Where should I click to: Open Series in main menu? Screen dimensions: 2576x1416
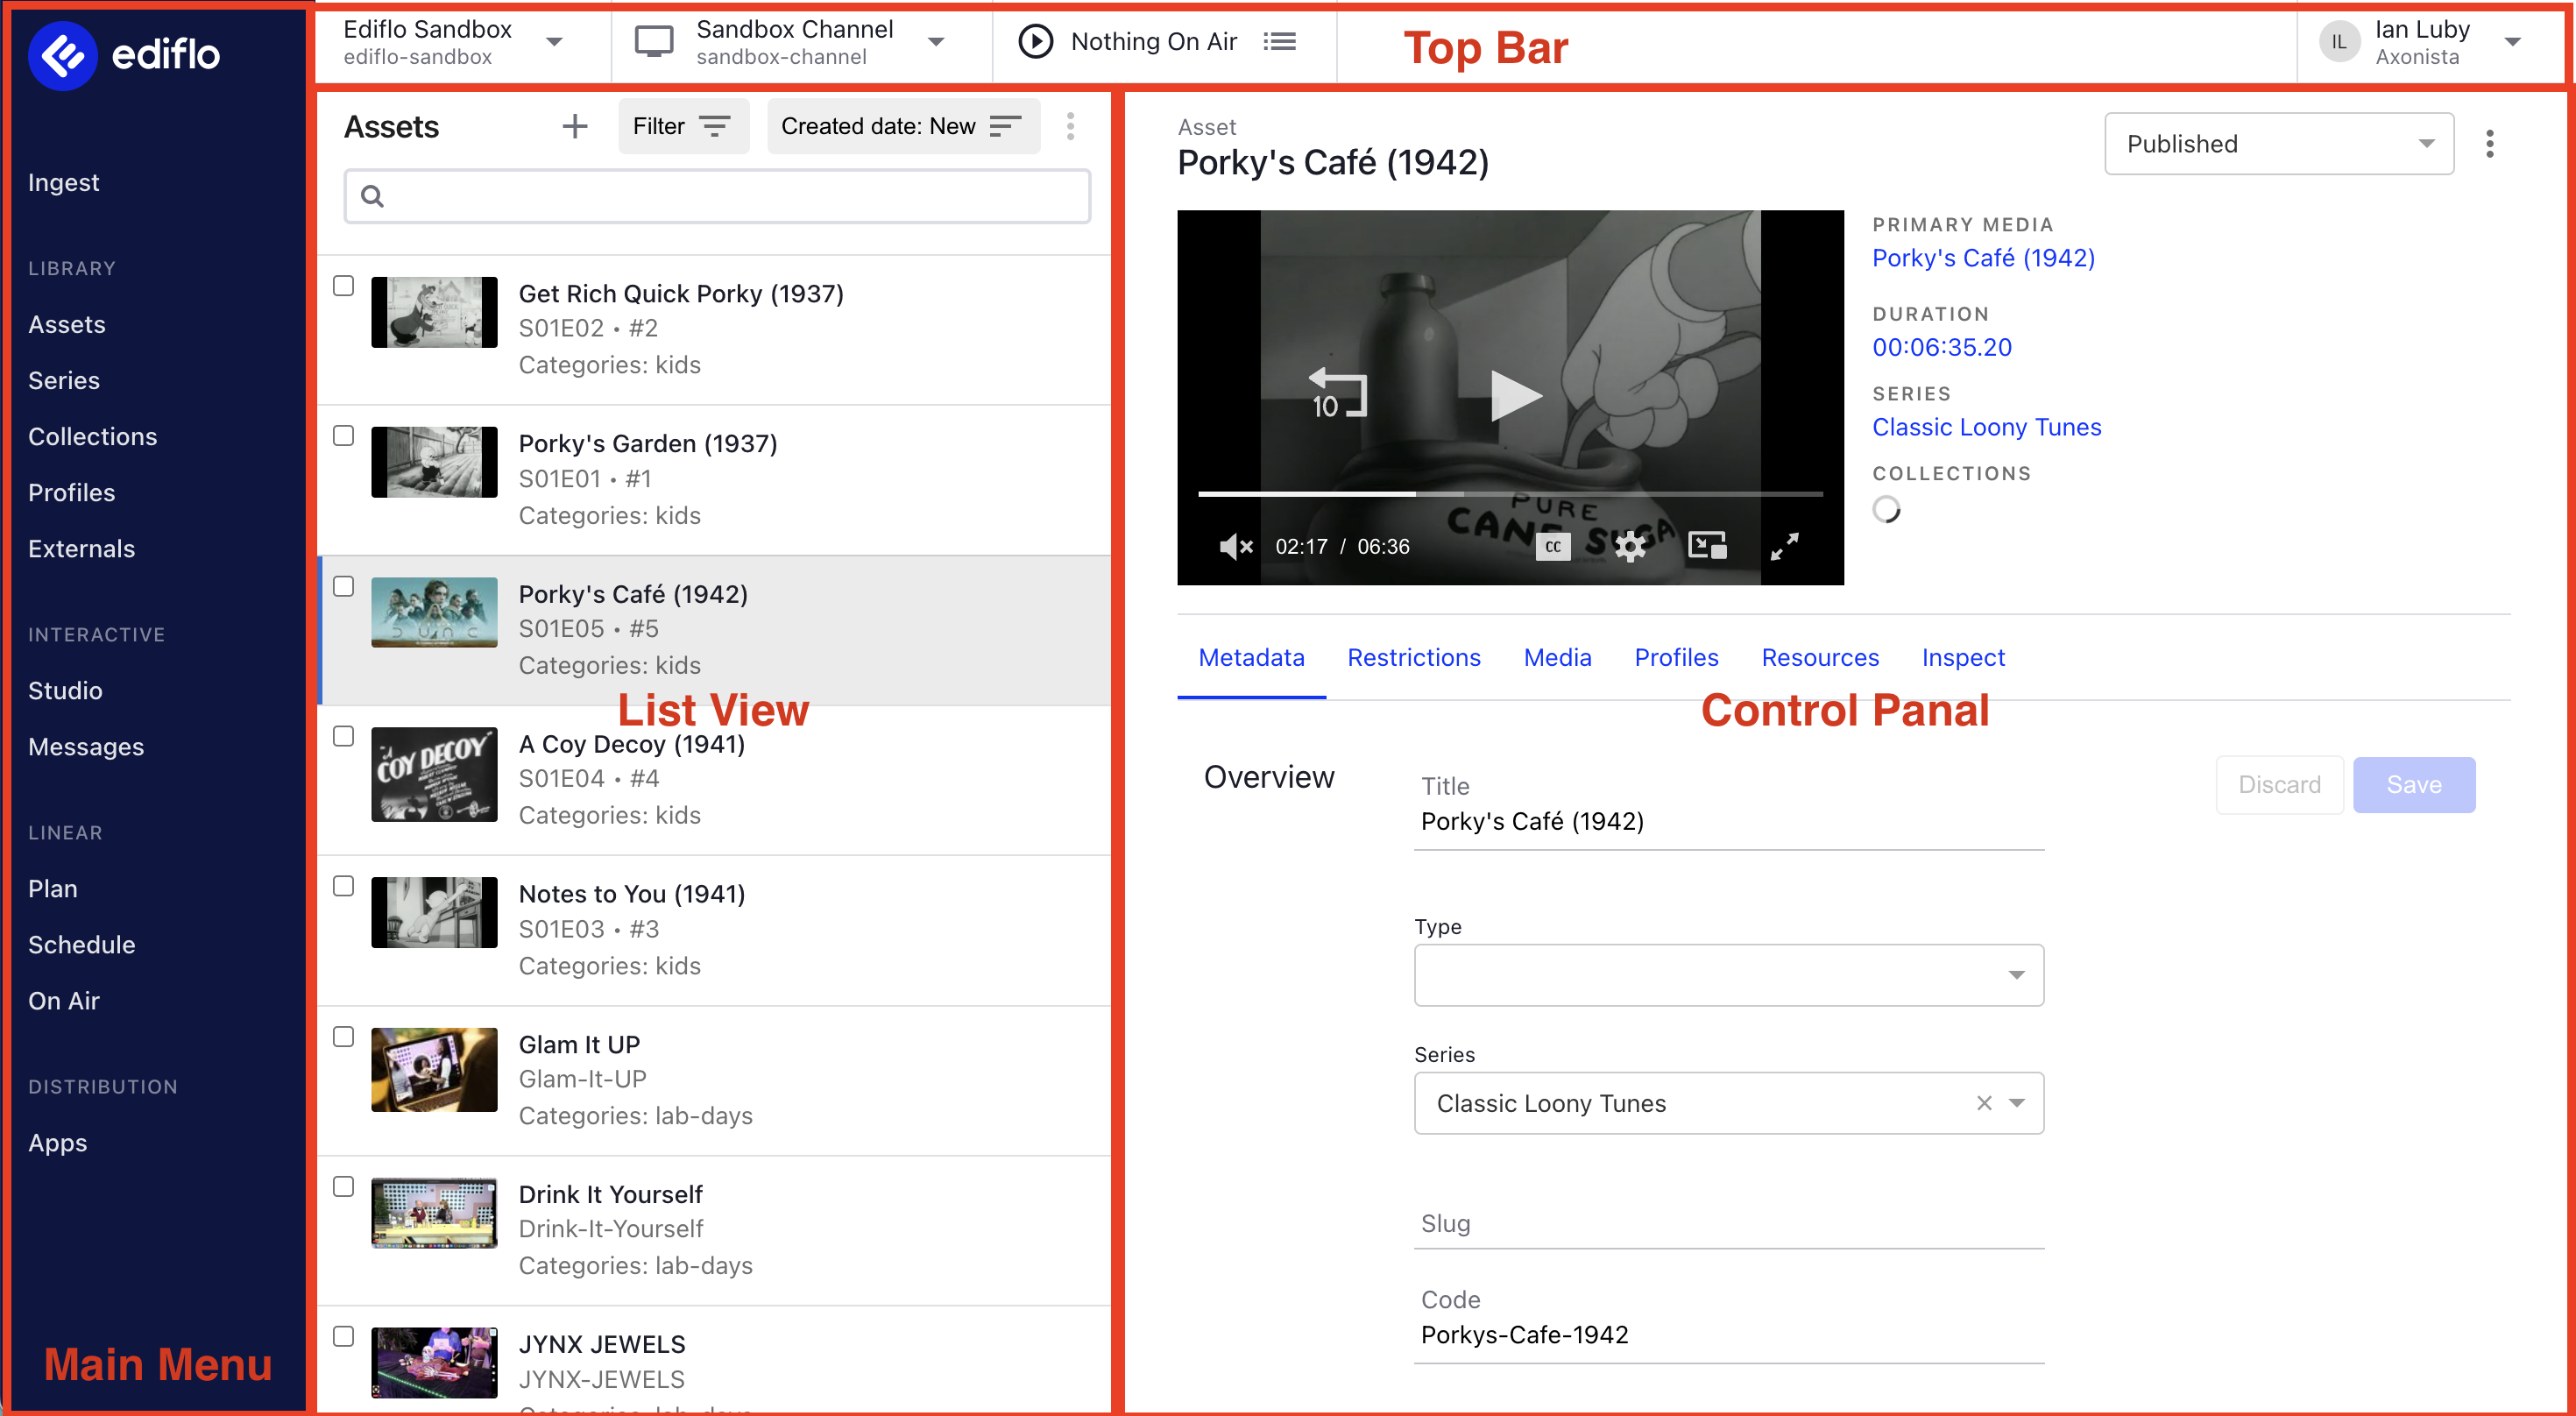pyautogui.click(x=63, y=380)
